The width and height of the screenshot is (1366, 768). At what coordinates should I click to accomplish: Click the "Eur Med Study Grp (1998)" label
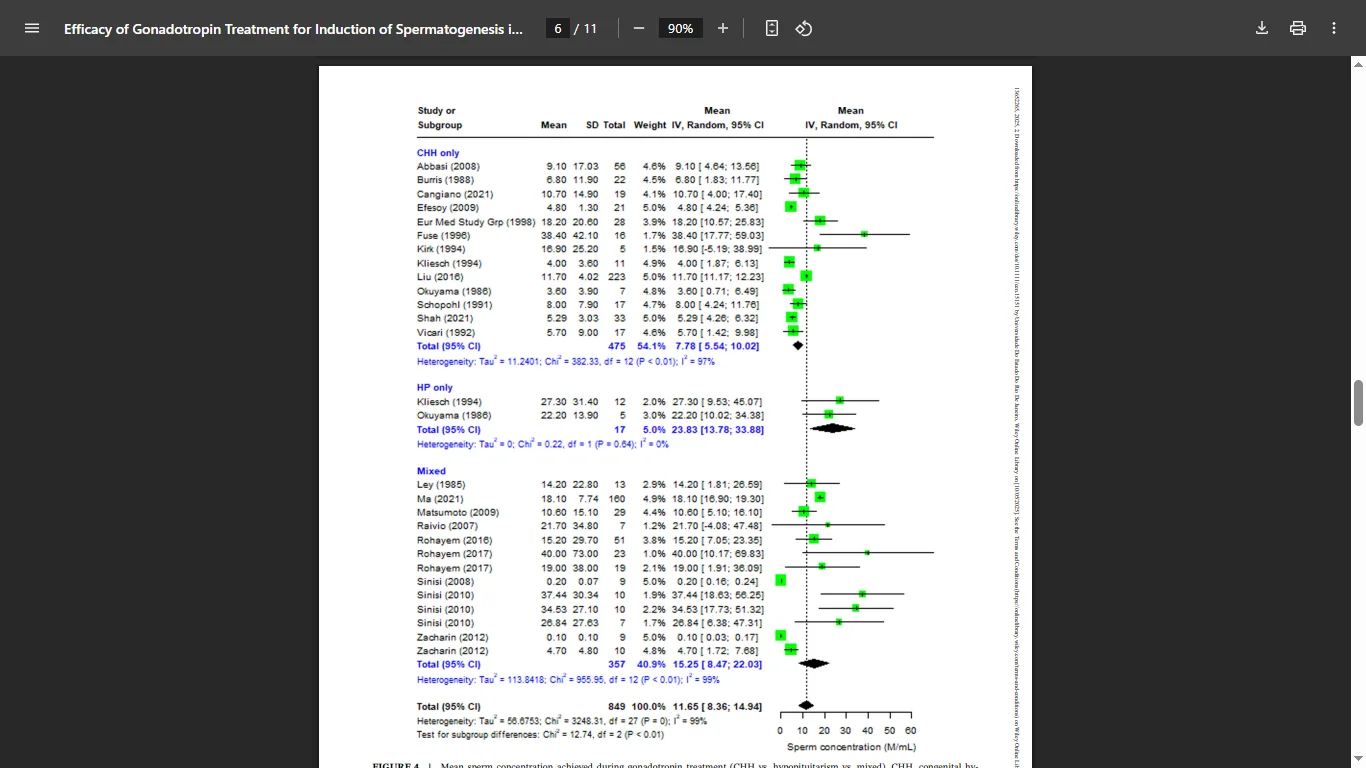point(476,221)
